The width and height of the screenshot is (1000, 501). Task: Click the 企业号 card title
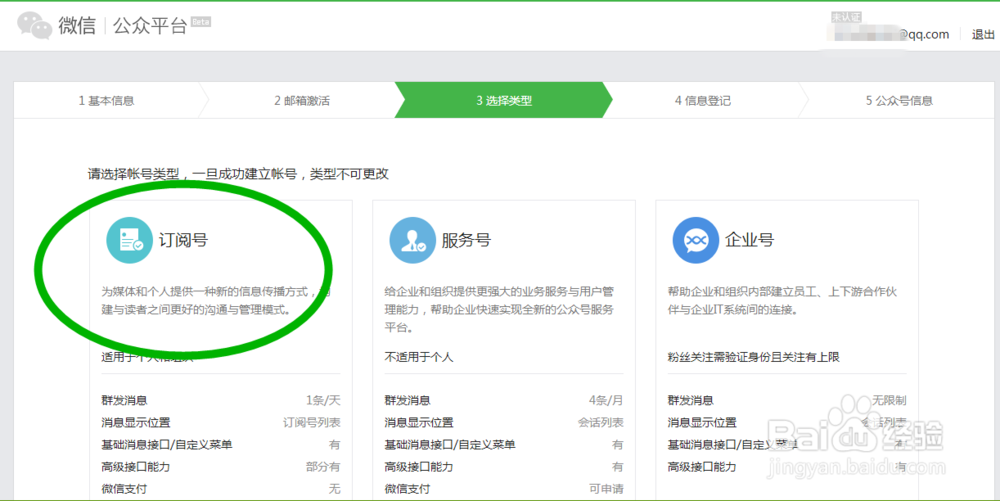point(749,240)
